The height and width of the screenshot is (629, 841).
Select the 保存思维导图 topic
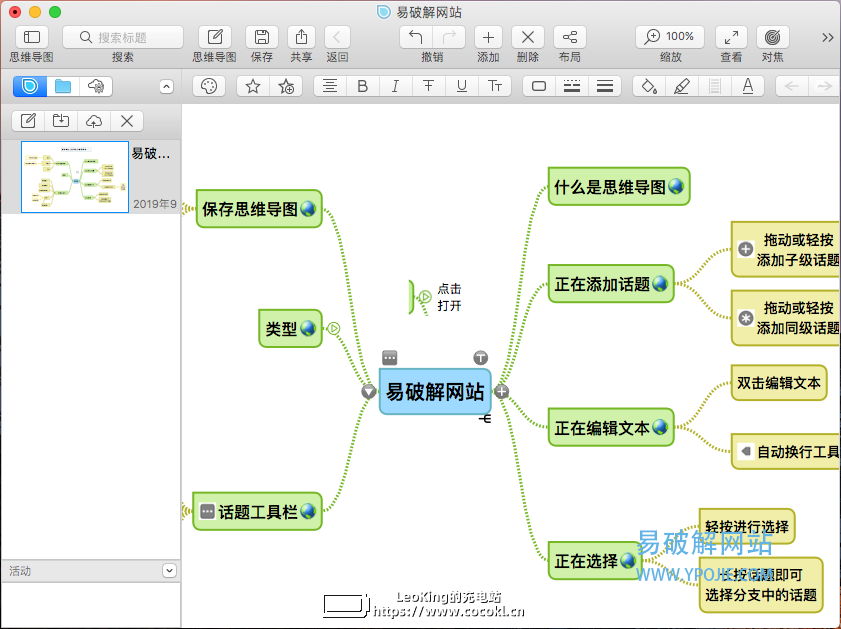point(259,209)
